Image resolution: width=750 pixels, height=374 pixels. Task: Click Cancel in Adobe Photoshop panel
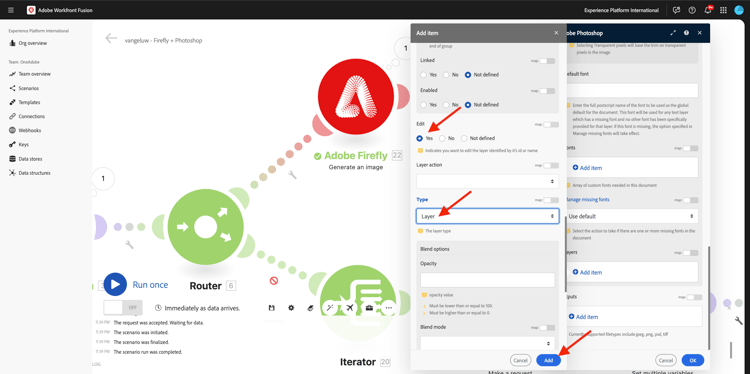point(666,361)
